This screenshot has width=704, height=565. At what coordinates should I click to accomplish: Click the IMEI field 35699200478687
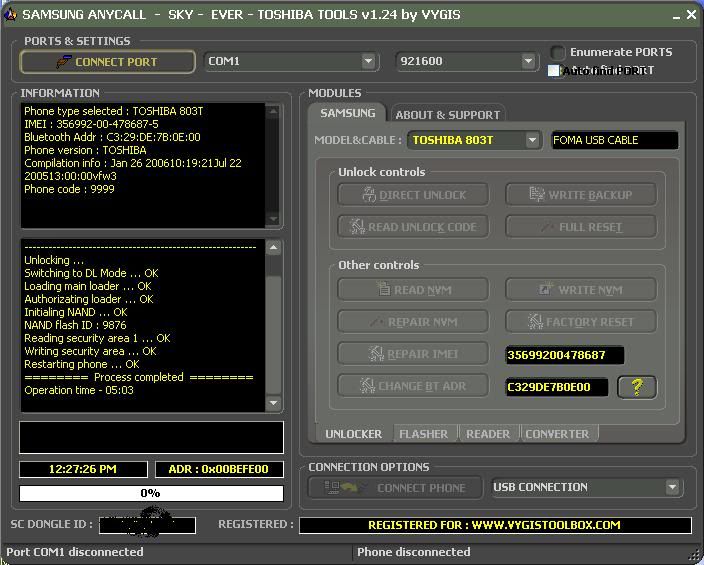[565, 355]
